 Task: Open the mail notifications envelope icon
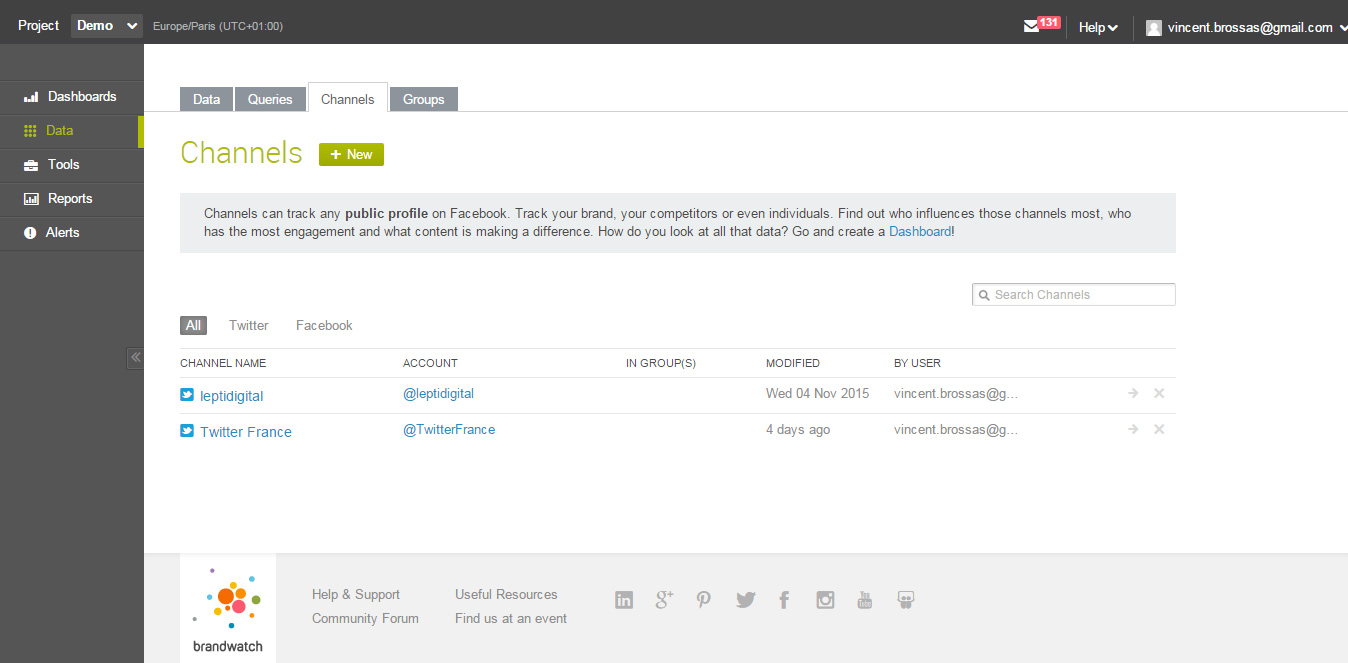click(1031, 27)
